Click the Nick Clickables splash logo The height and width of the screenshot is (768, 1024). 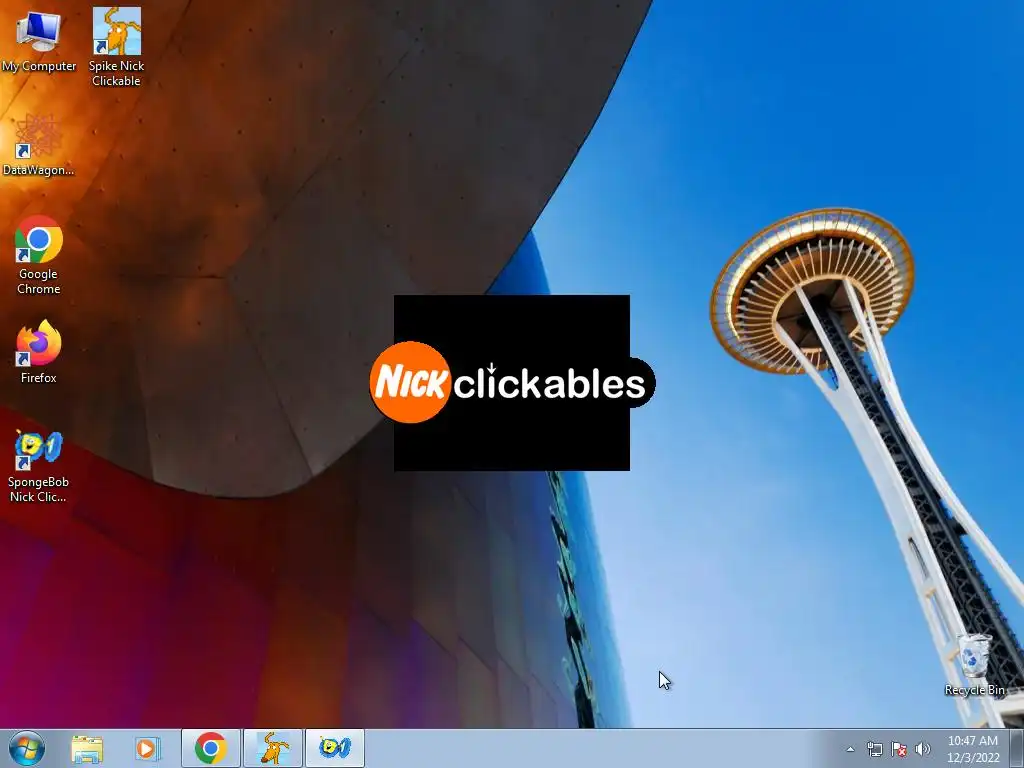(x=512, y=383)
